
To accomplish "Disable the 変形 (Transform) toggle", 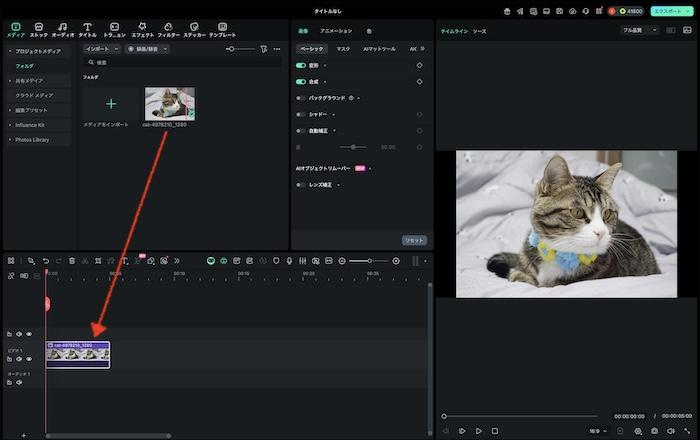I will pyautogui.click(x=301, y=65).
